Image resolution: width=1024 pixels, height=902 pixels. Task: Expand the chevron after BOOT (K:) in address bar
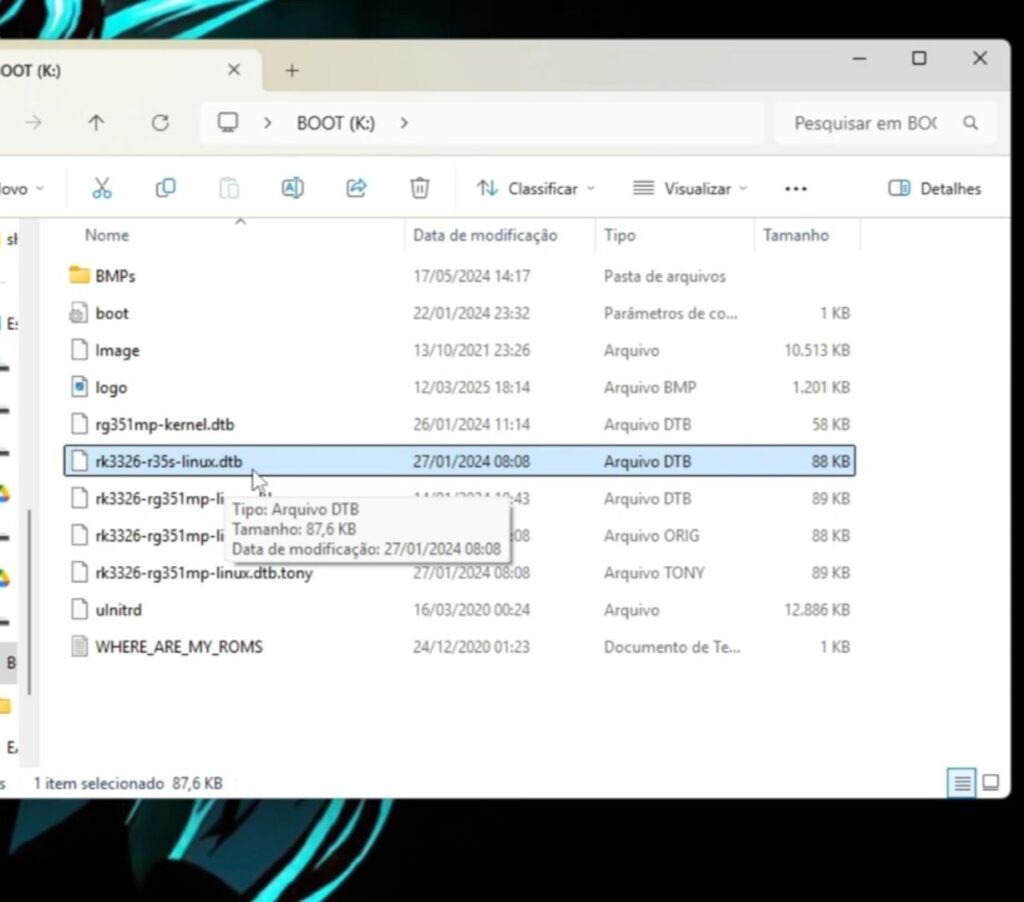404,123
